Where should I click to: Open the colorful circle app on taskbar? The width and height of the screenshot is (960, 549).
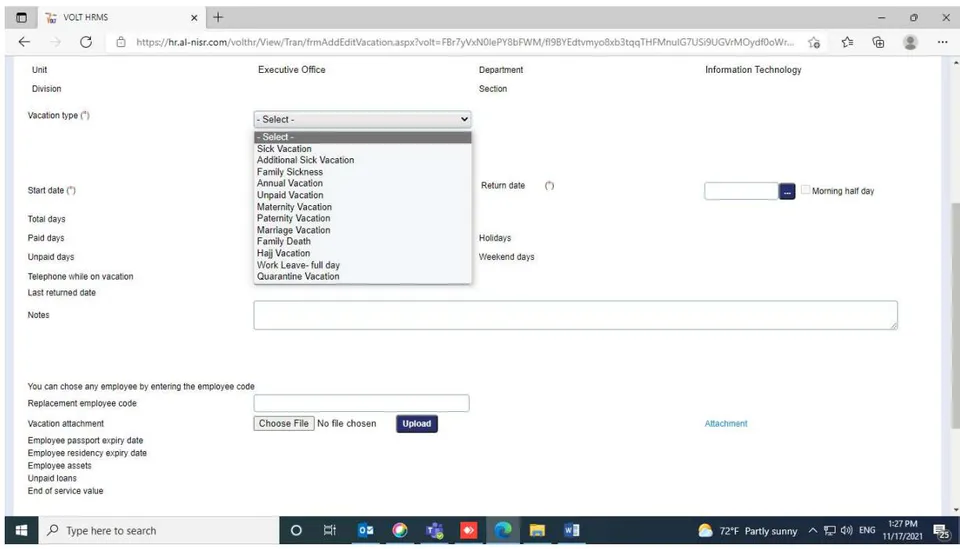(x=400, y=530)
